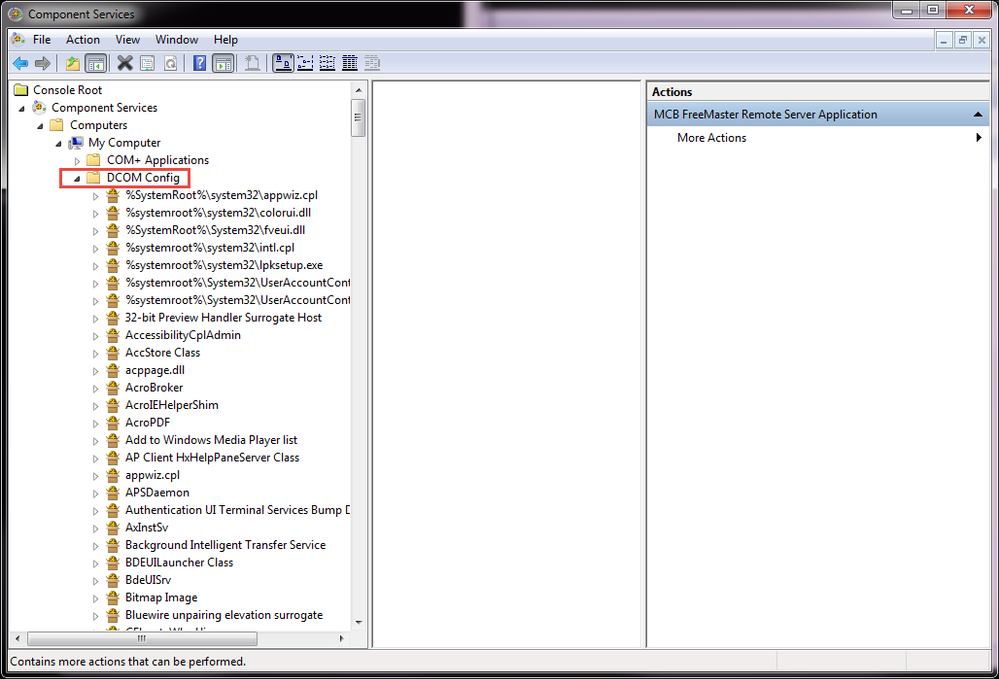This screenshot has width=999, height=679.
Task: Toggle the Show/Hide console tree icon
Action: 96,62
